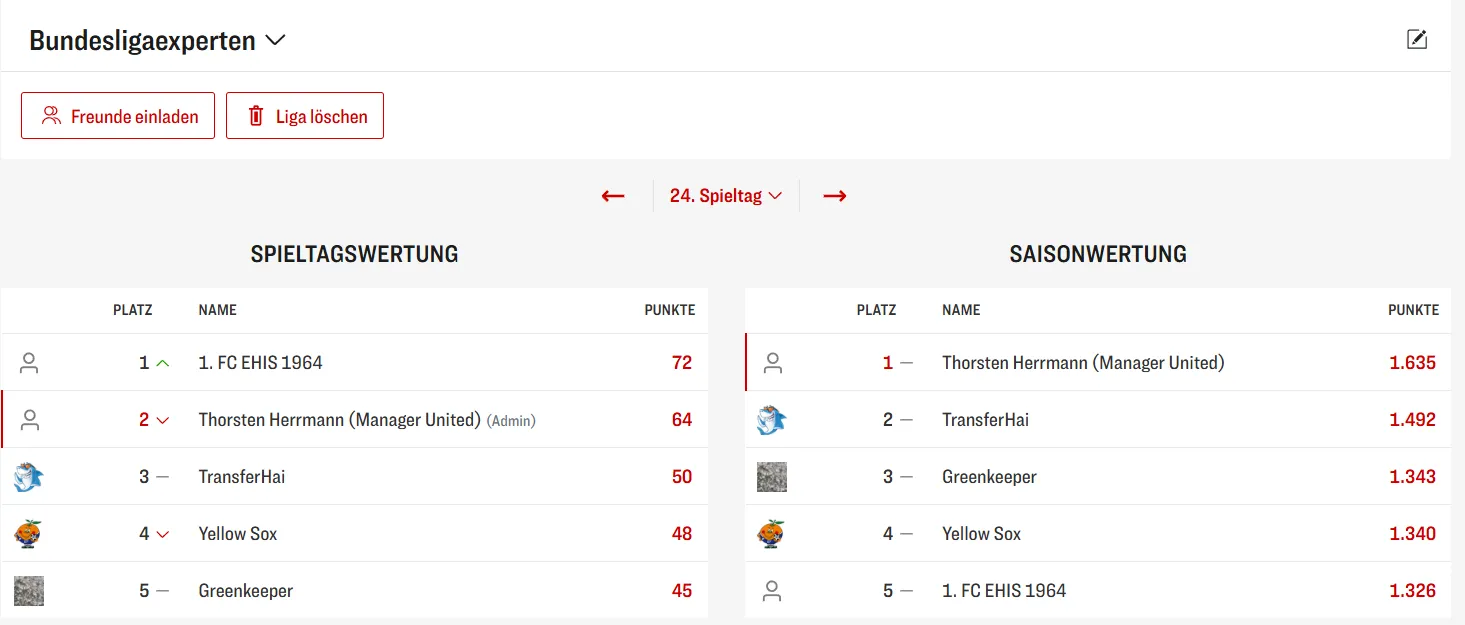The width and height of the screenshot is (1465, 625).
Task: Click the edit league pencil icon
Action: tap(1416, 40)
